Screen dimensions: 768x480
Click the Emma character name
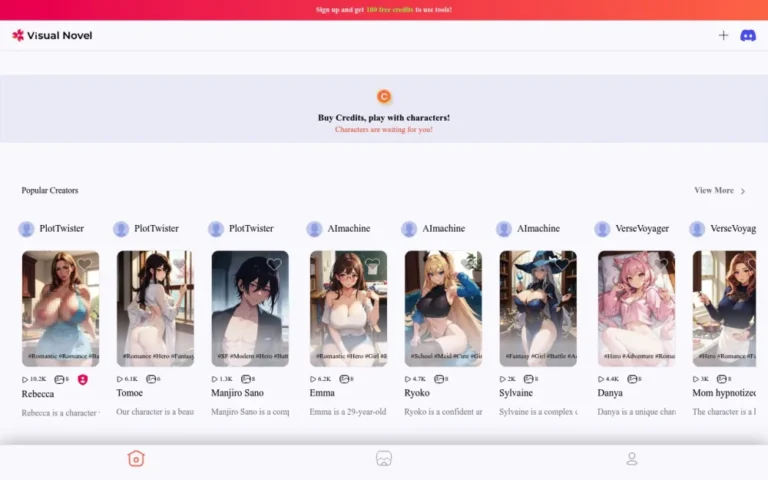(x=322, y=393)
